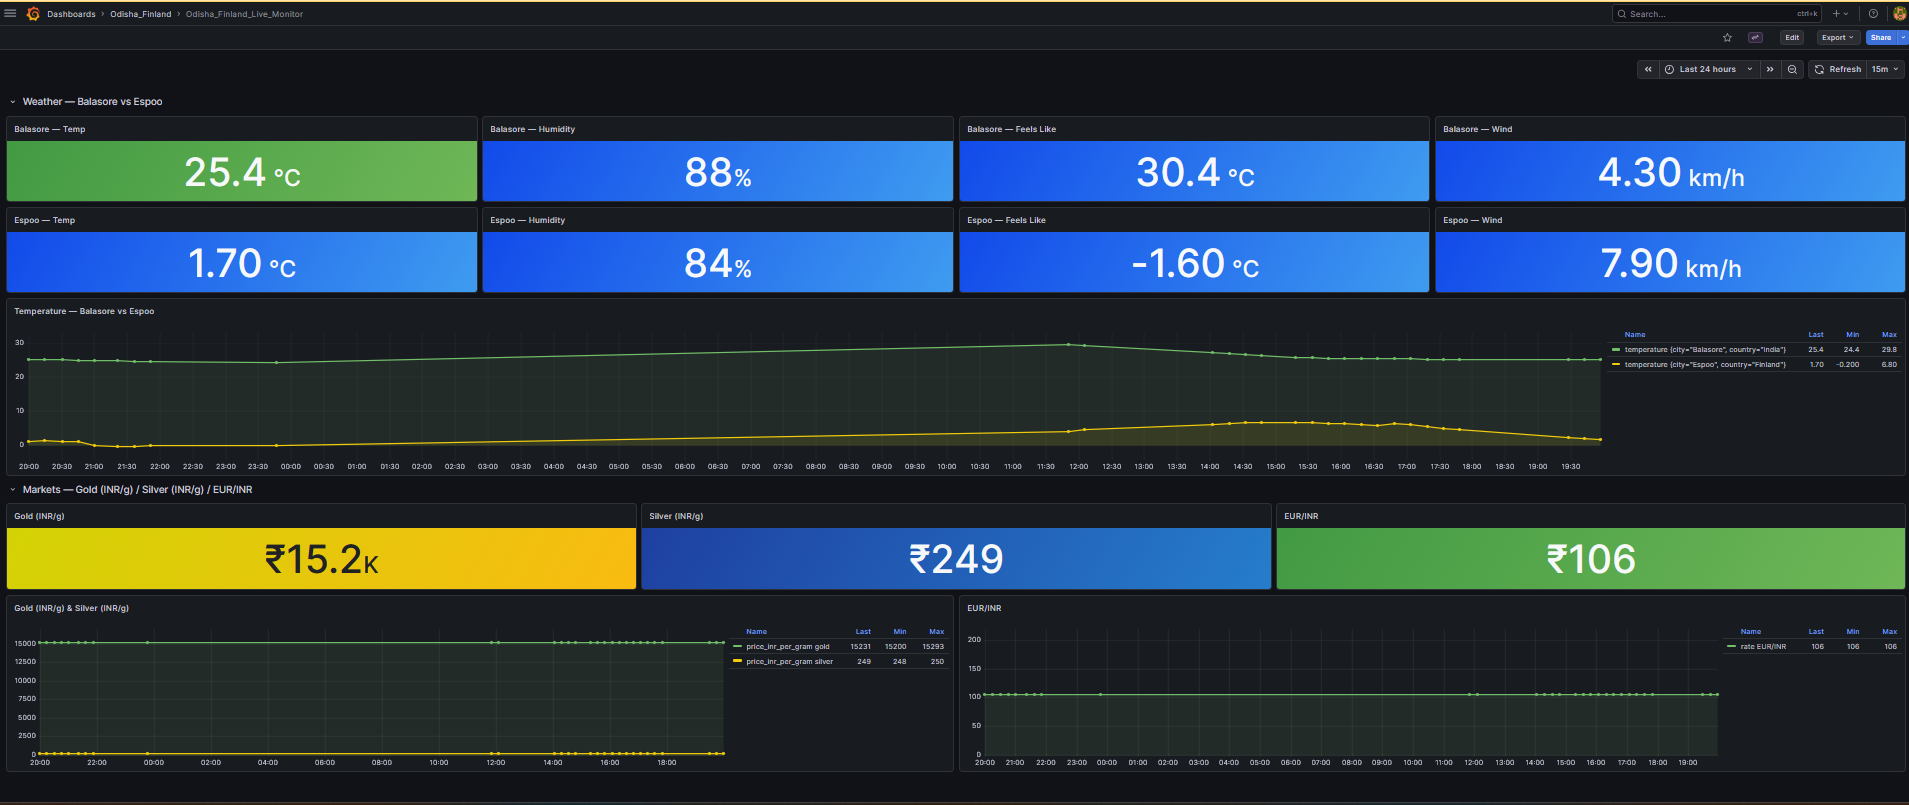Open the Last 24 hours time picker
This screenshot has height=805, width=1909.
point(1708,70)
